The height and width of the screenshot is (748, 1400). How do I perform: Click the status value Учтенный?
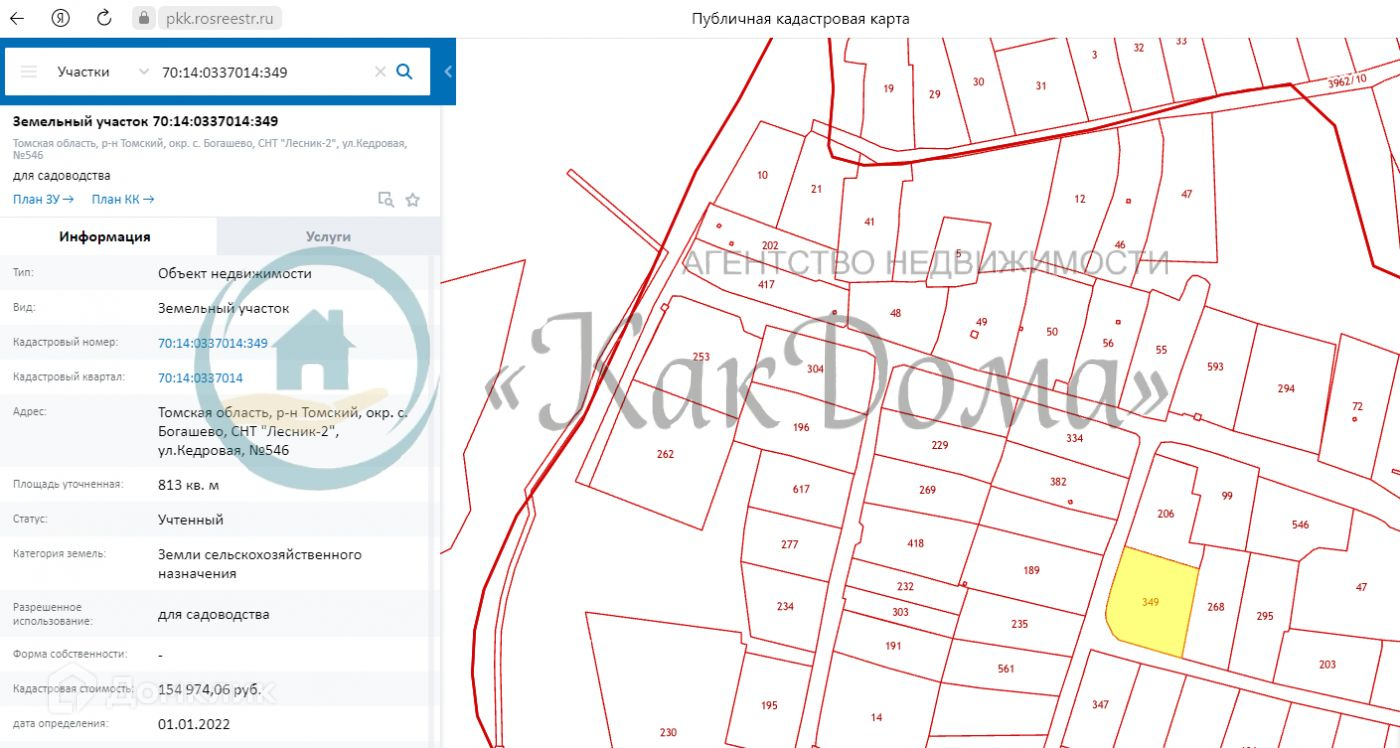click(191, 520)
